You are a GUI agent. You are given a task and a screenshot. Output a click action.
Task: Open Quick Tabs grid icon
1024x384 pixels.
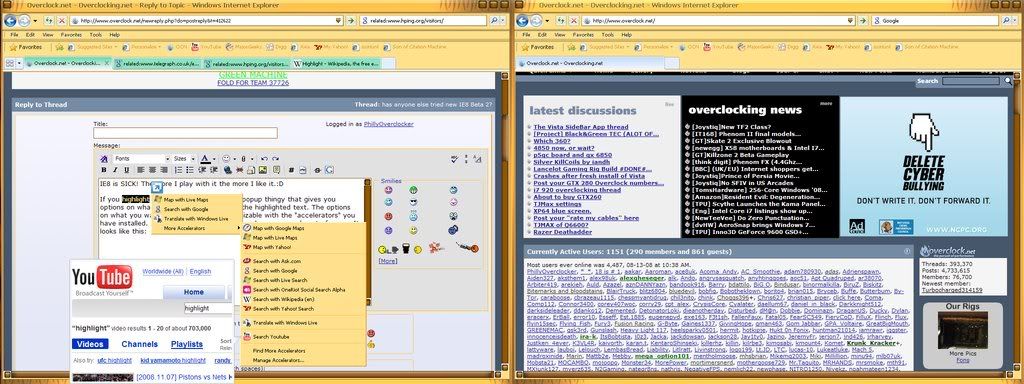point(10,63)
